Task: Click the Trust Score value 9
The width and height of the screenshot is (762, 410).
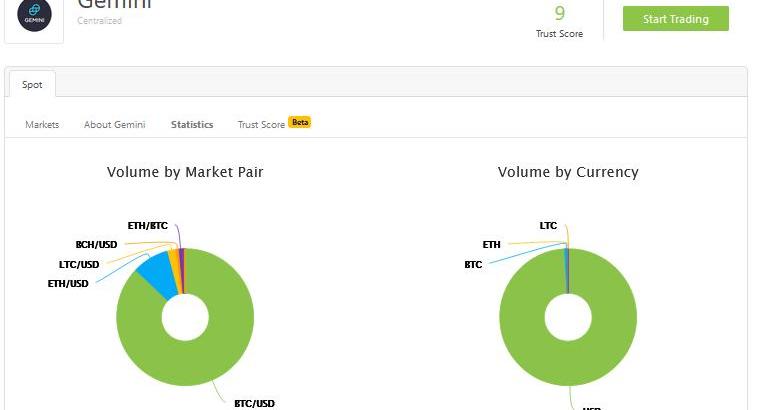Action: point(559,13)
